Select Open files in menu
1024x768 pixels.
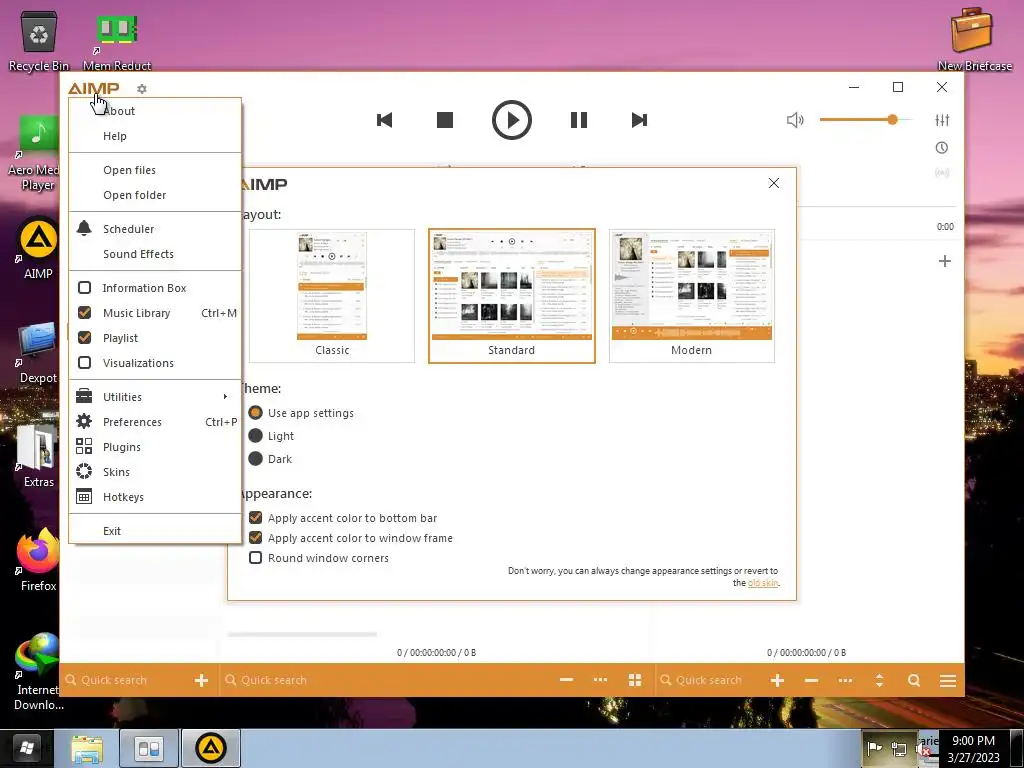129,170
